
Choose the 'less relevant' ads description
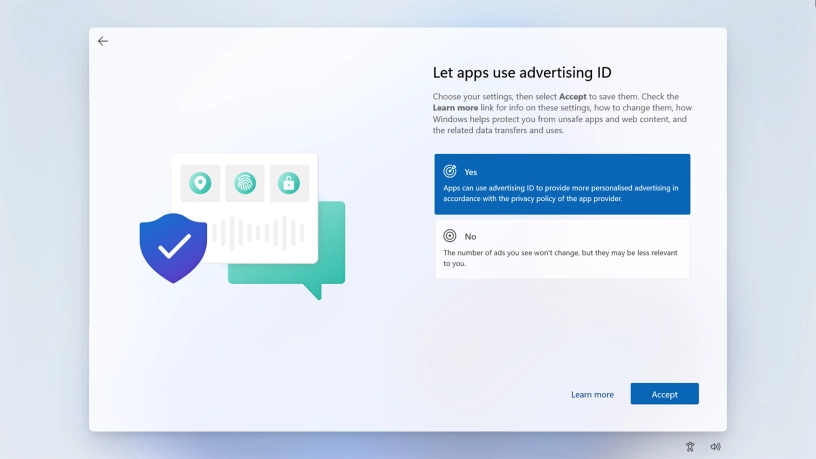(561, 258)
